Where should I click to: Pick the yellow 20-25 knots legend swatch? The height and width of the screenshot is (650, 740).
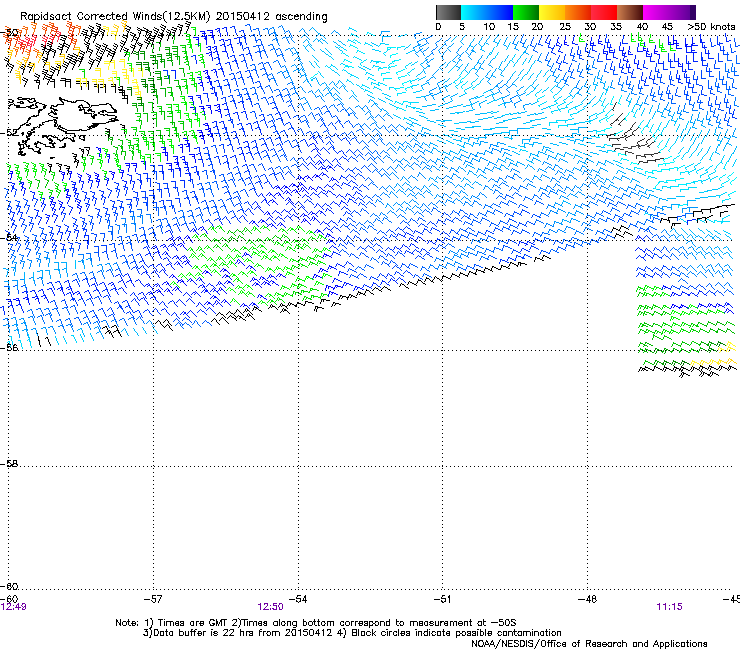tap(552, 12)
